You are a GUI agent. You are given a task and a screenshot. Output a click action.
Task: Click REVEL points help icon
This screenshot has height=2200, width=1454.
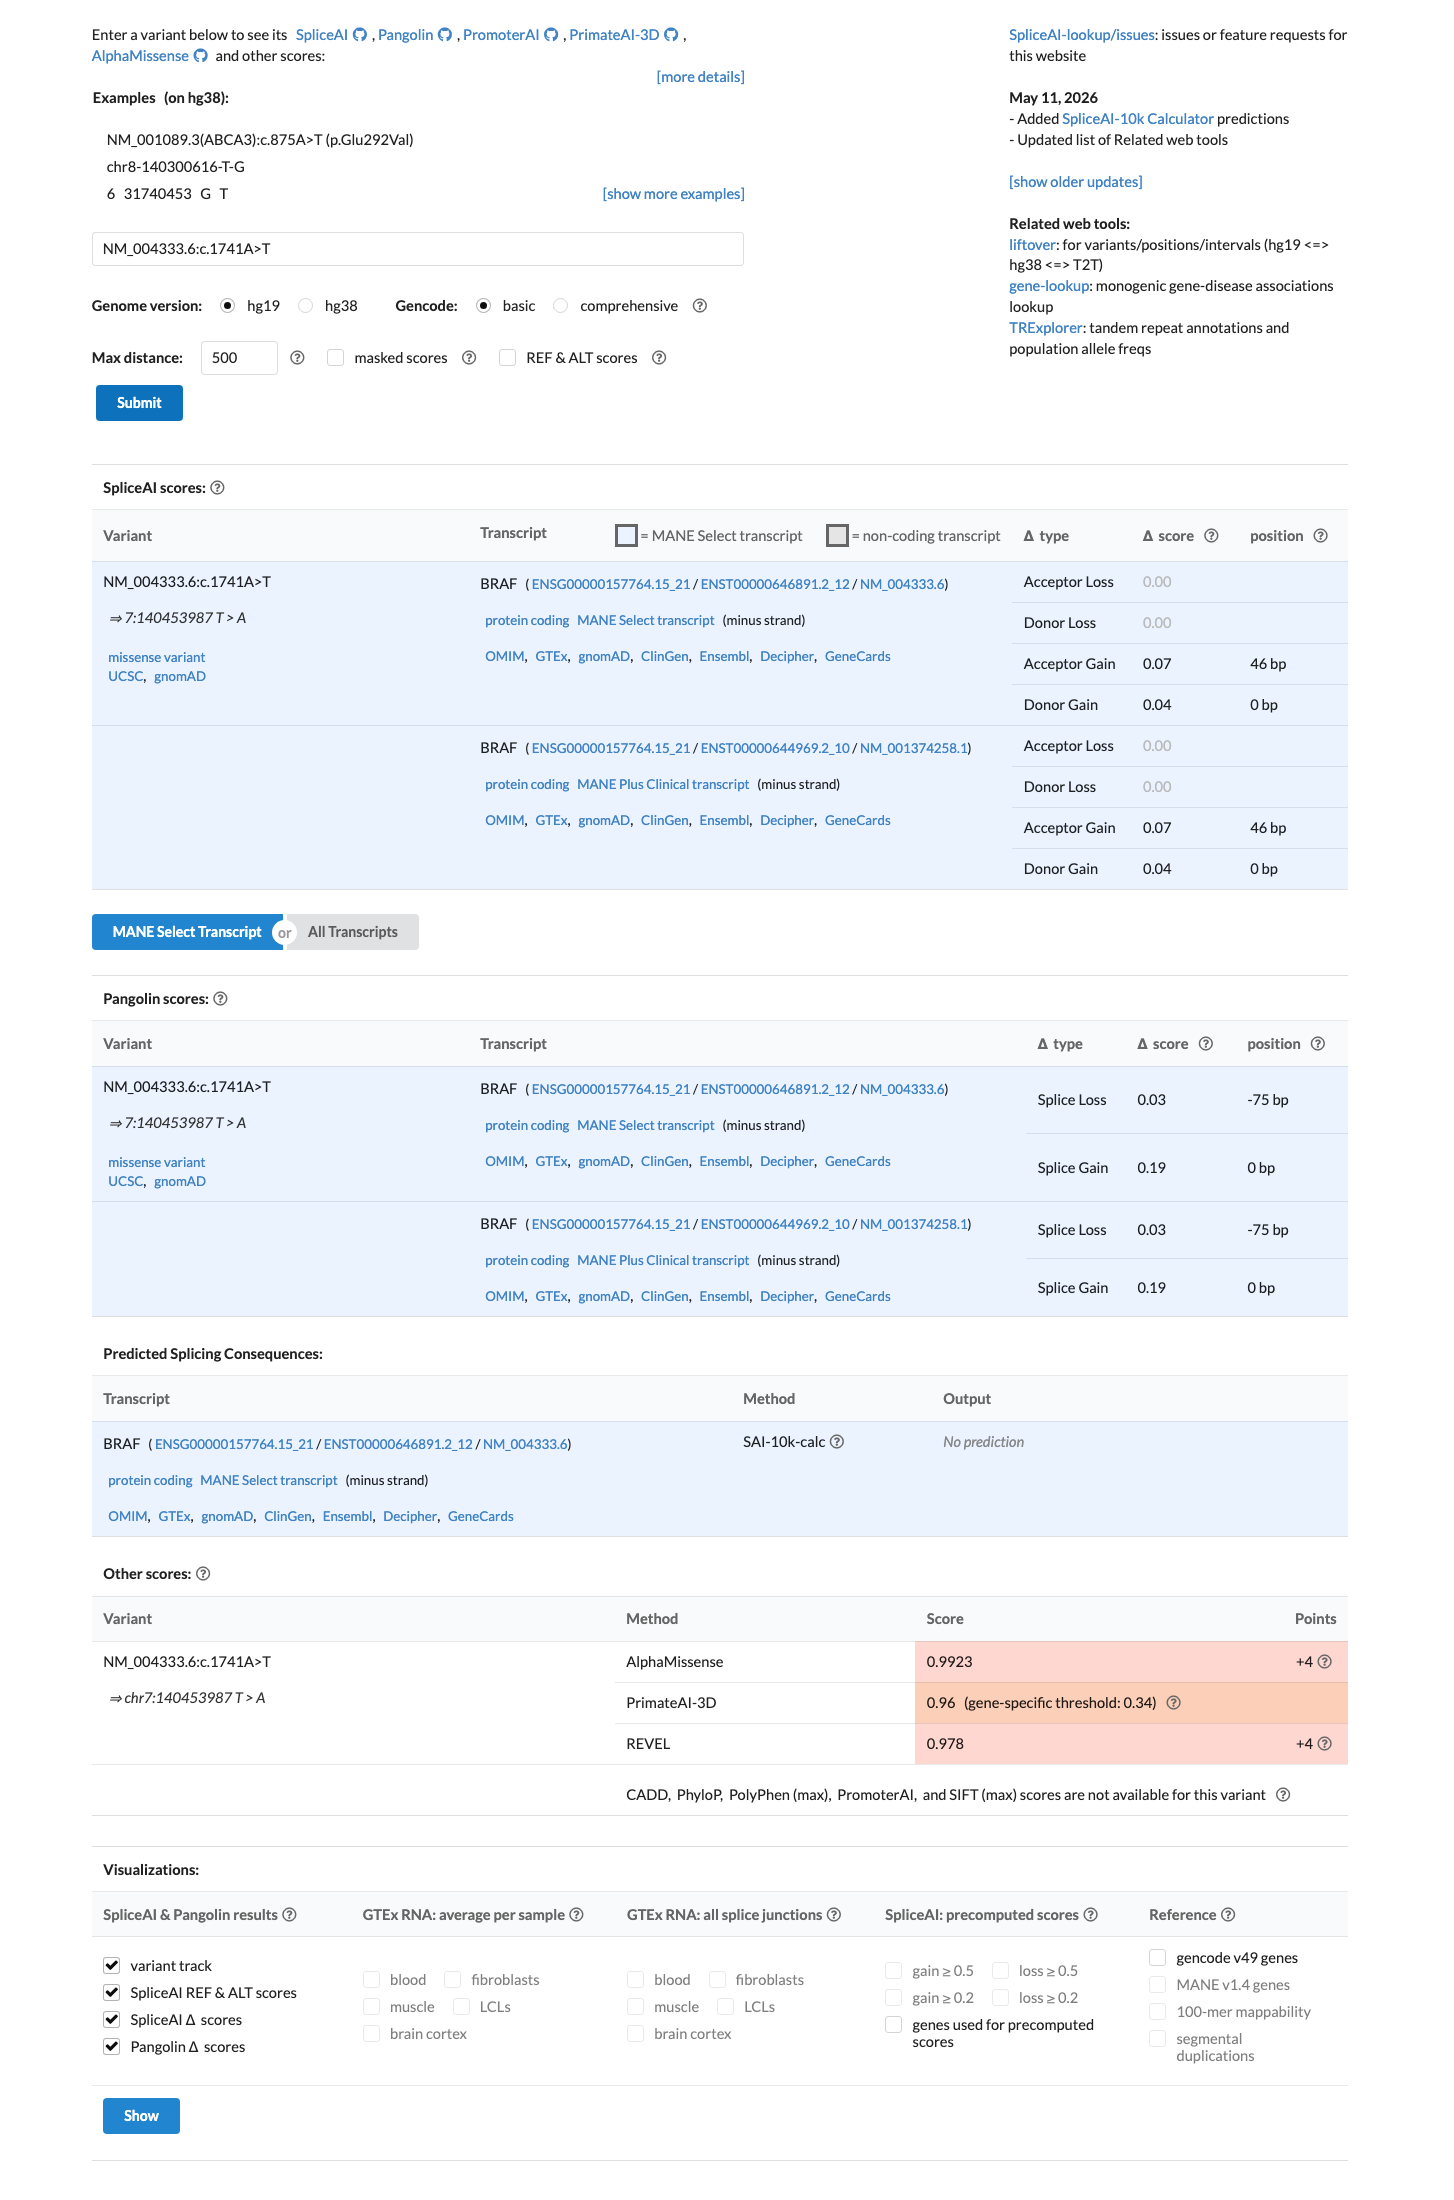tap(1324, 1744)
